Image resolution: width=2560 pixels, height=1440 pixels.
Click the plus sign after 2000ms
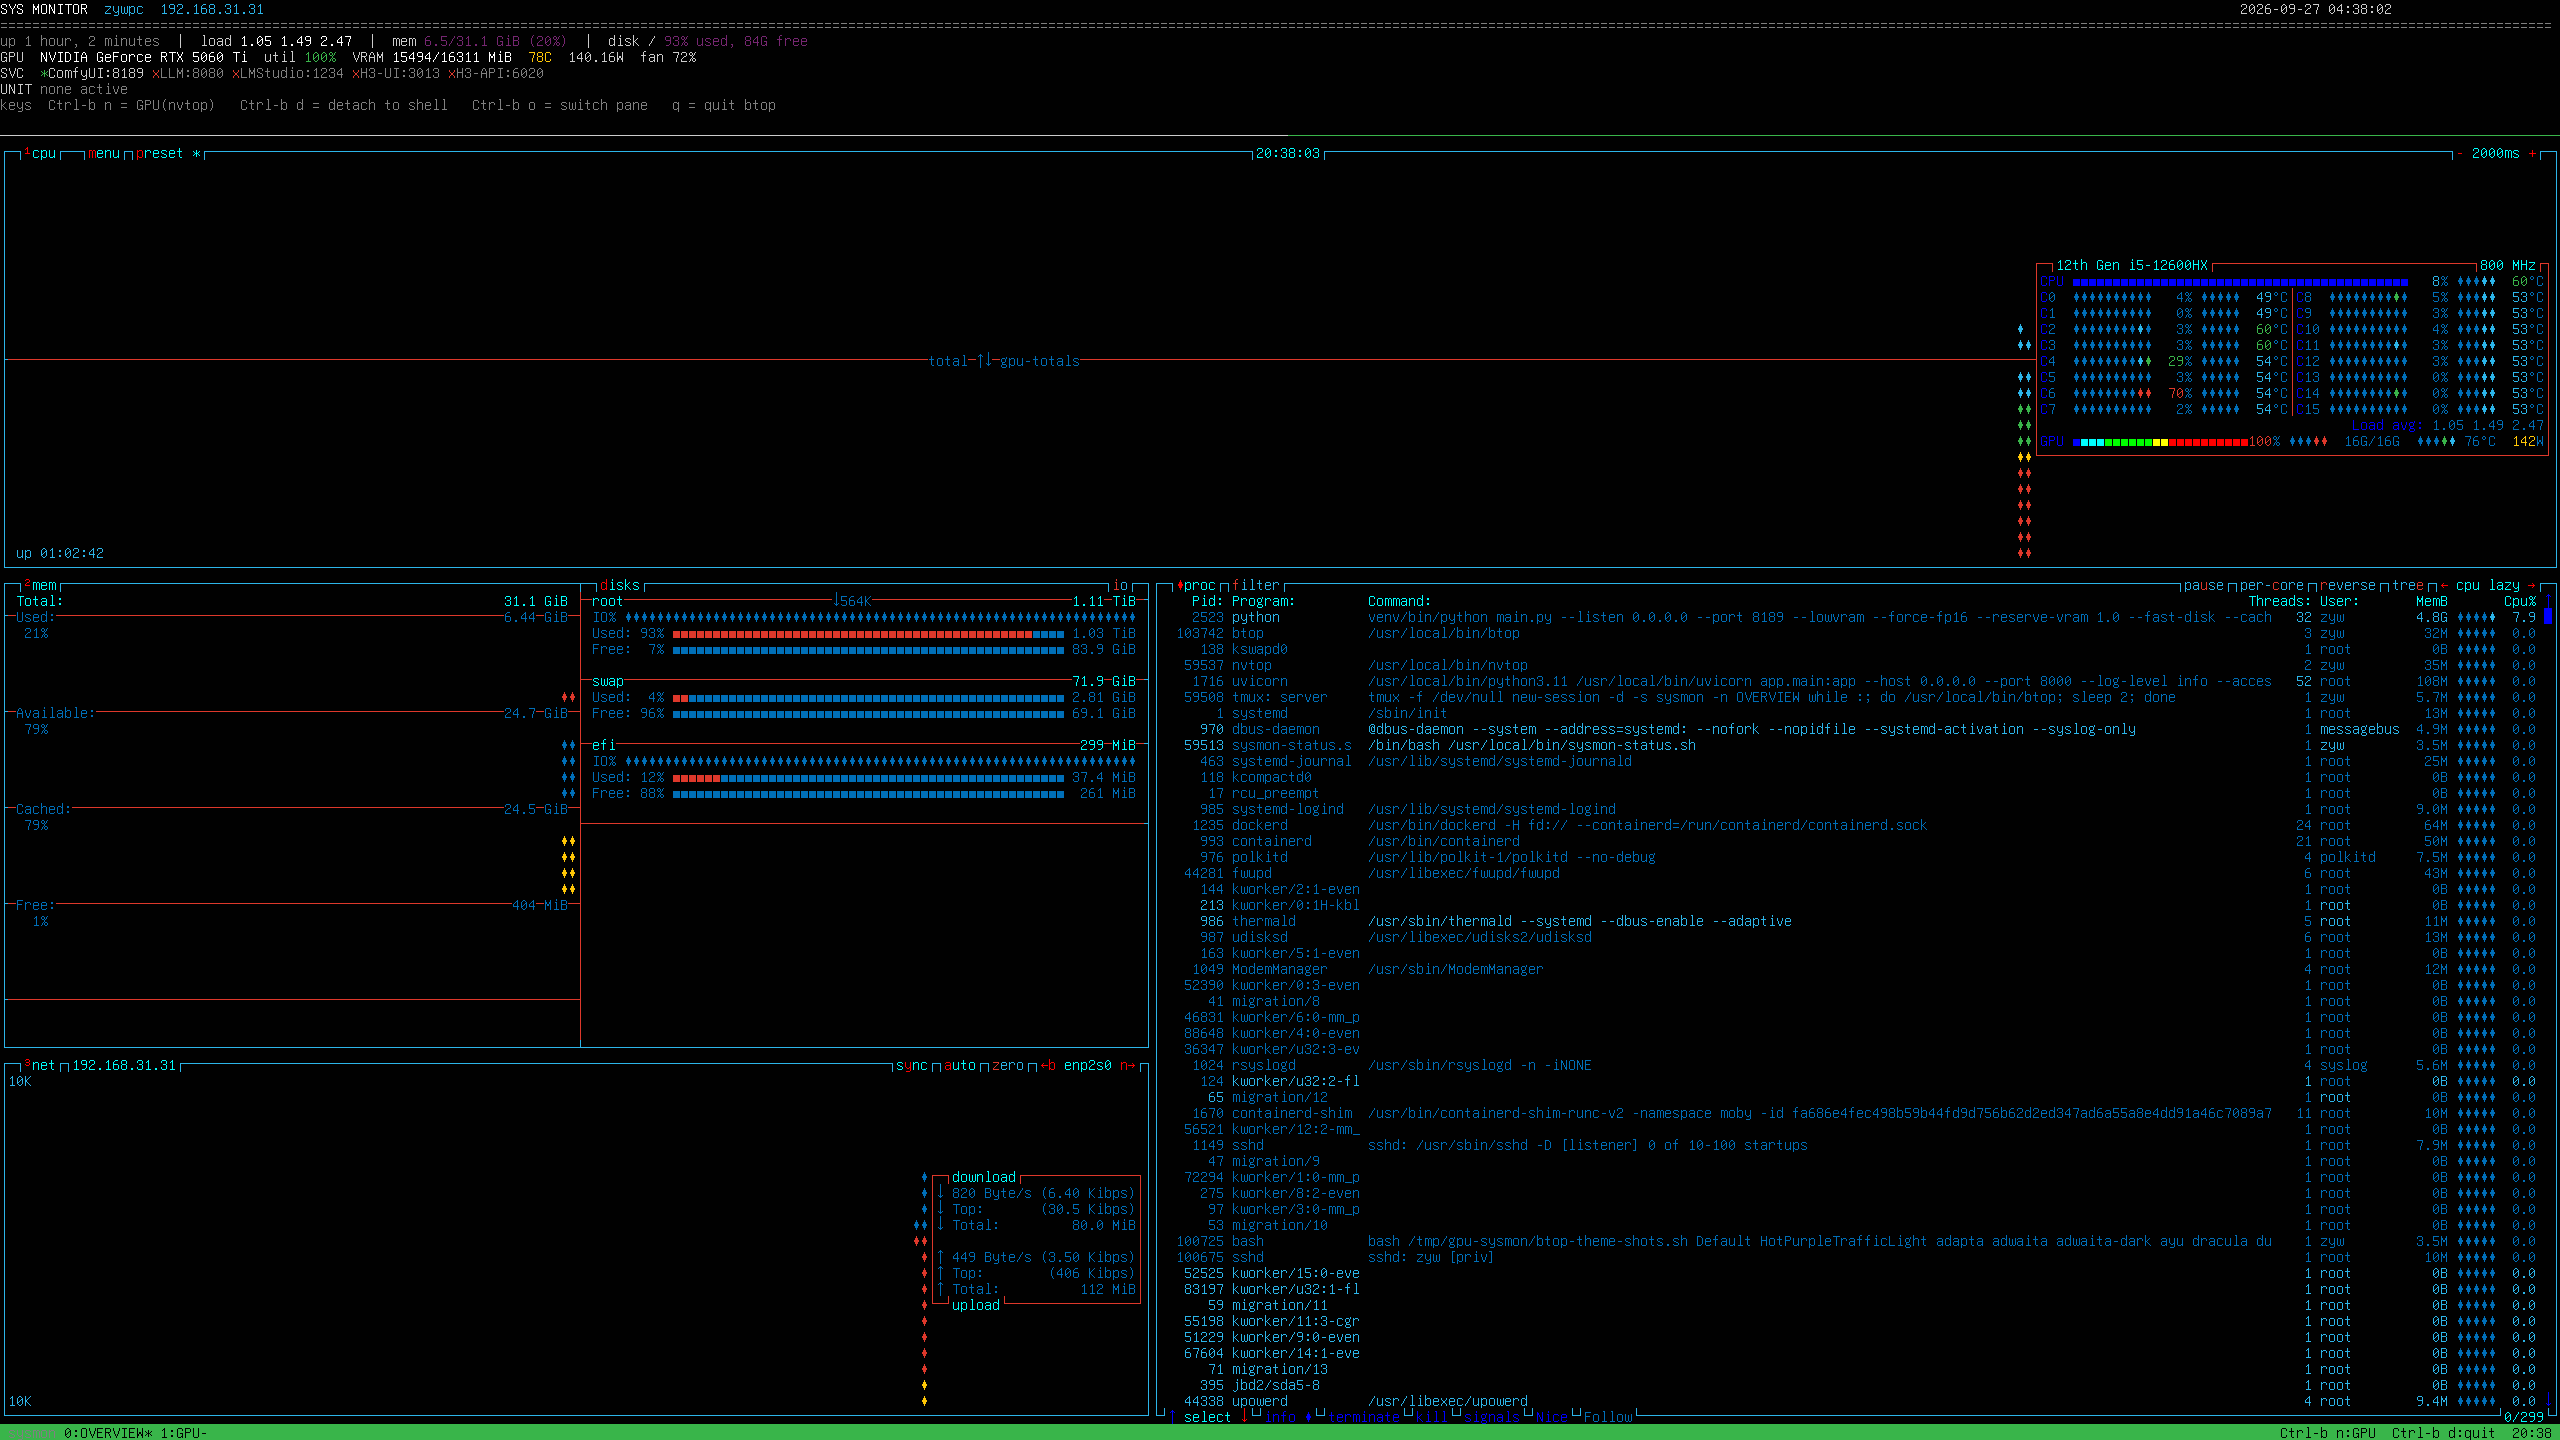pos(2532,153)
